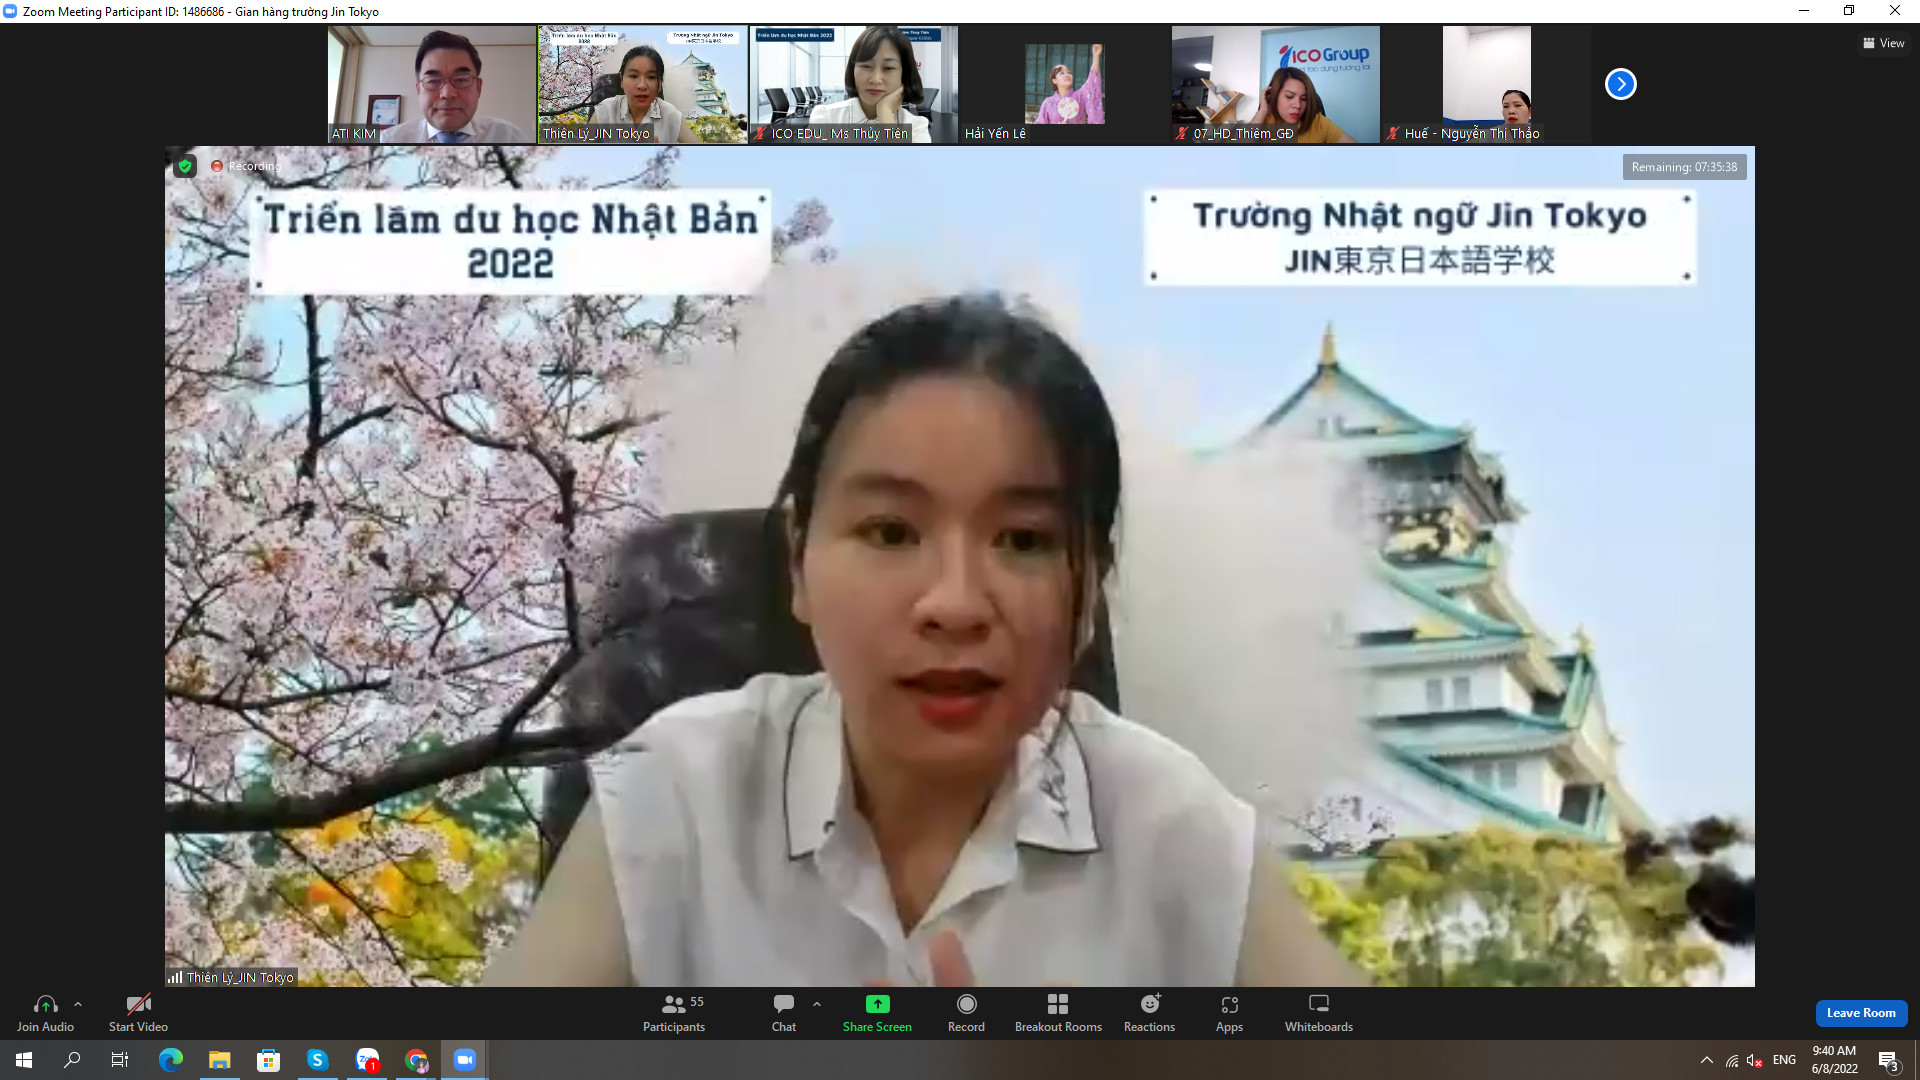
Task: Open File Explorer from taskbar
Action: [219, 1060]
